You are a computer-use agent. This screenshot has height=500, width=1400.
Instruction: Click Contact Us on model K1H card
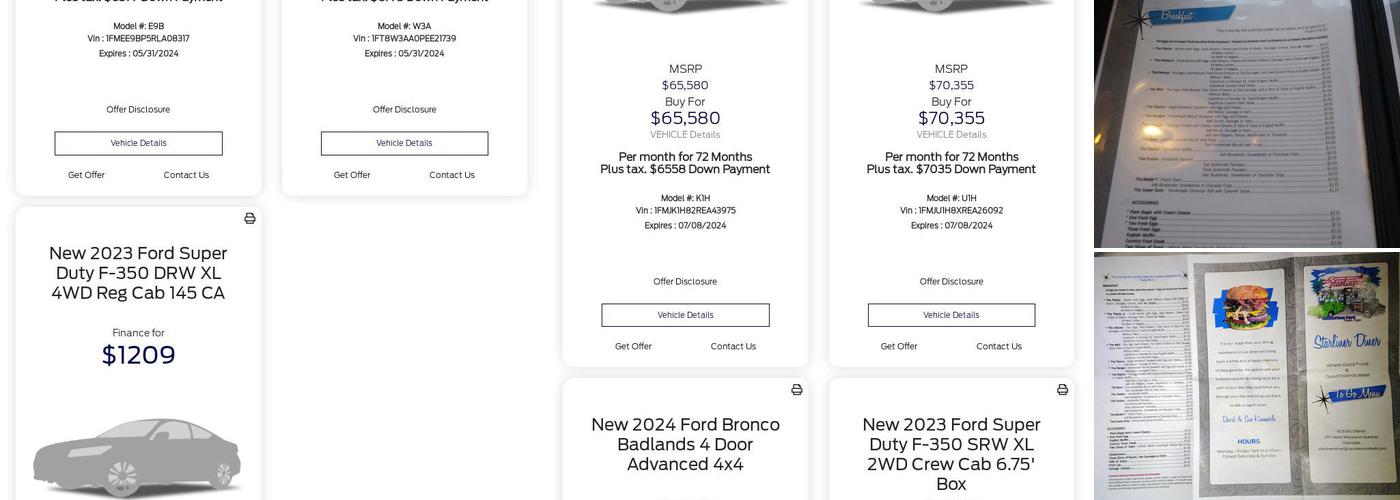pyautogui.click(x=733, y=347)
